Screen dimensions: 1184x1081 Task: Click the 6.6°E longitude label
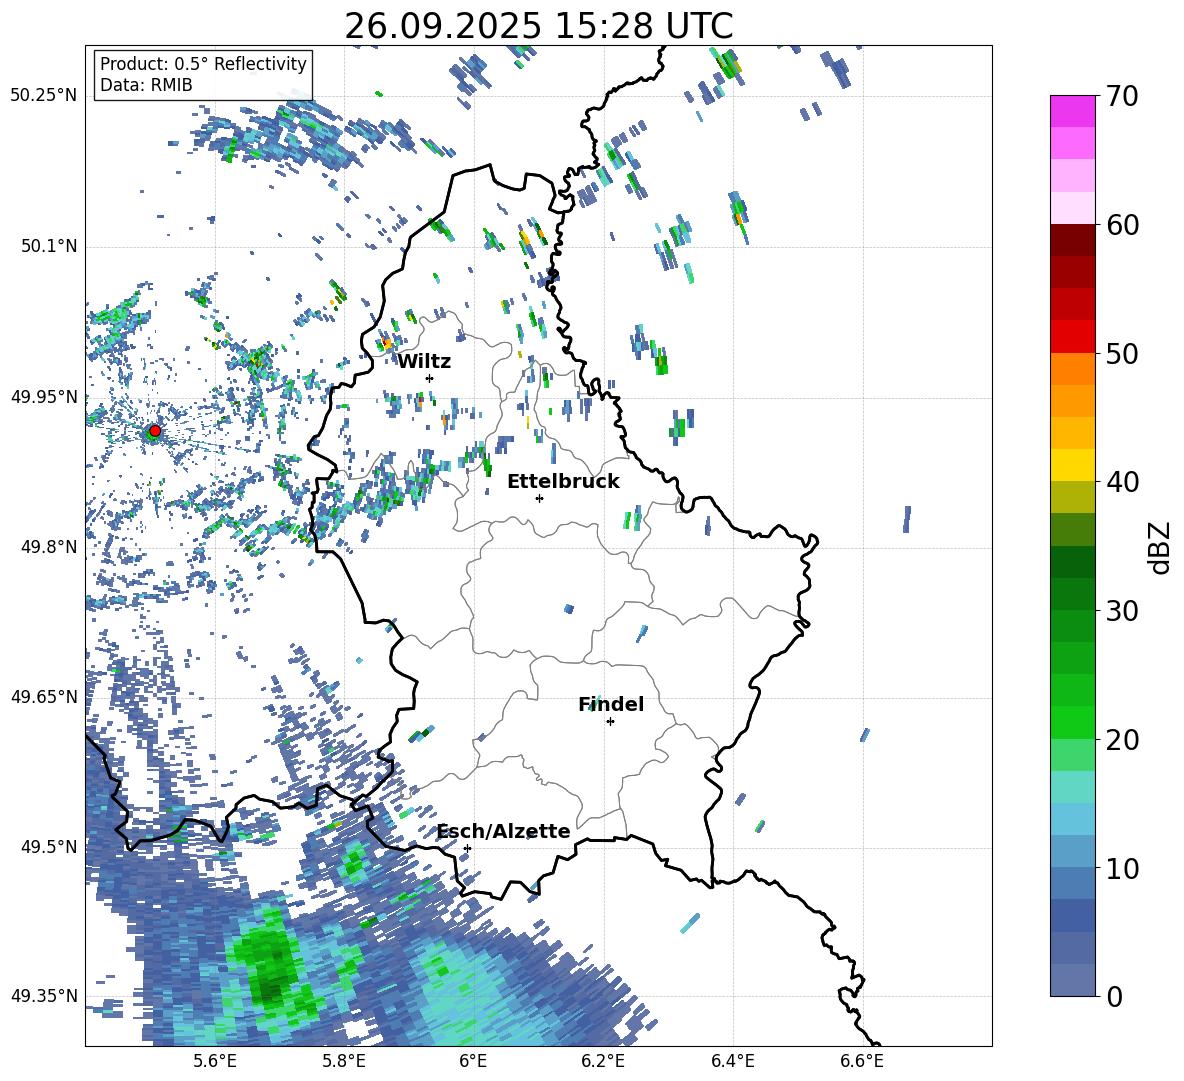[862, 1061]
